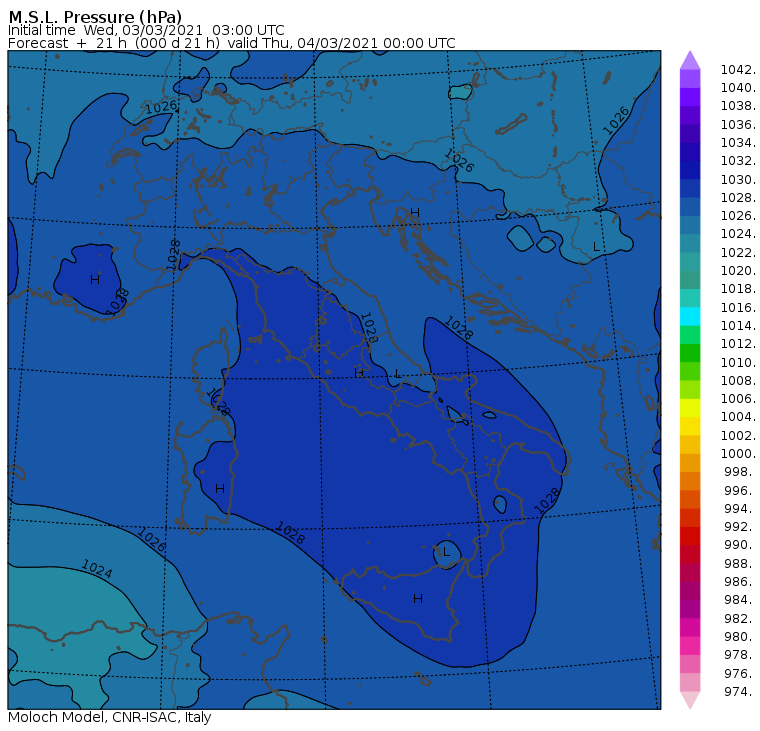
Task: Click the "1004." legend value
Action: point(738,416)
